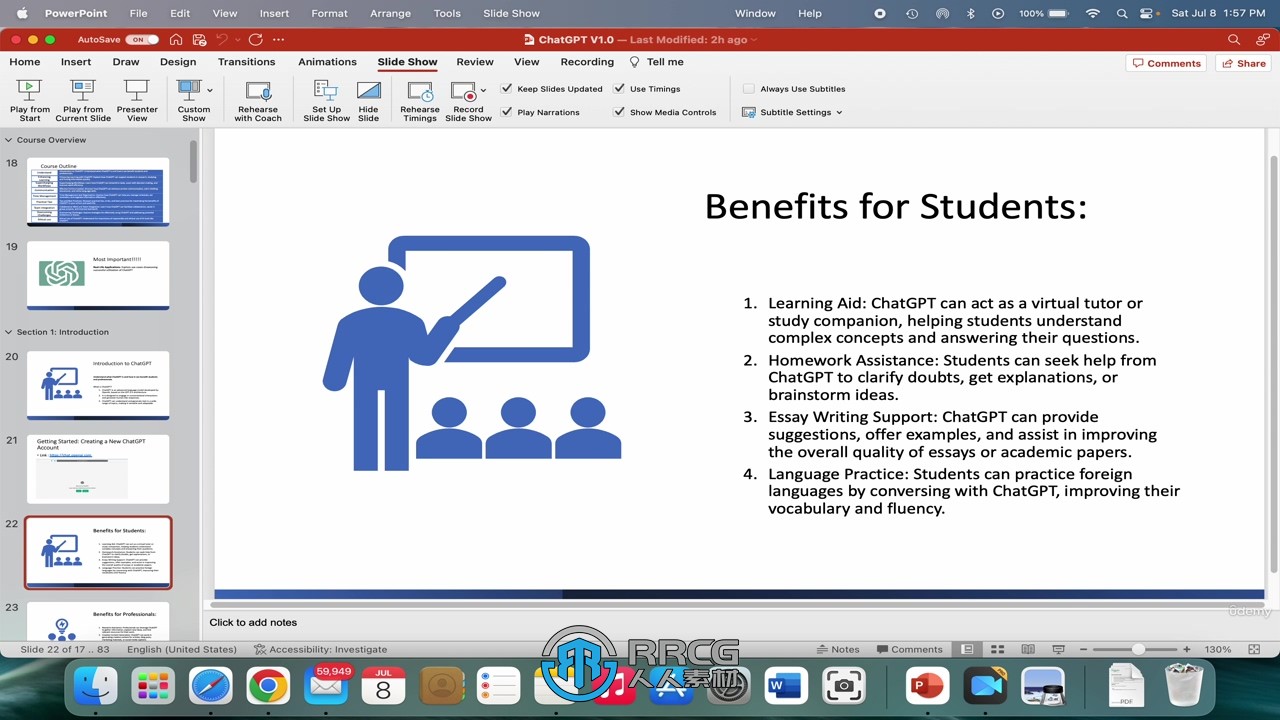Adjust the zoom slider handle
Viewport: 1280px width, 720px height.
coord(1138,649)
